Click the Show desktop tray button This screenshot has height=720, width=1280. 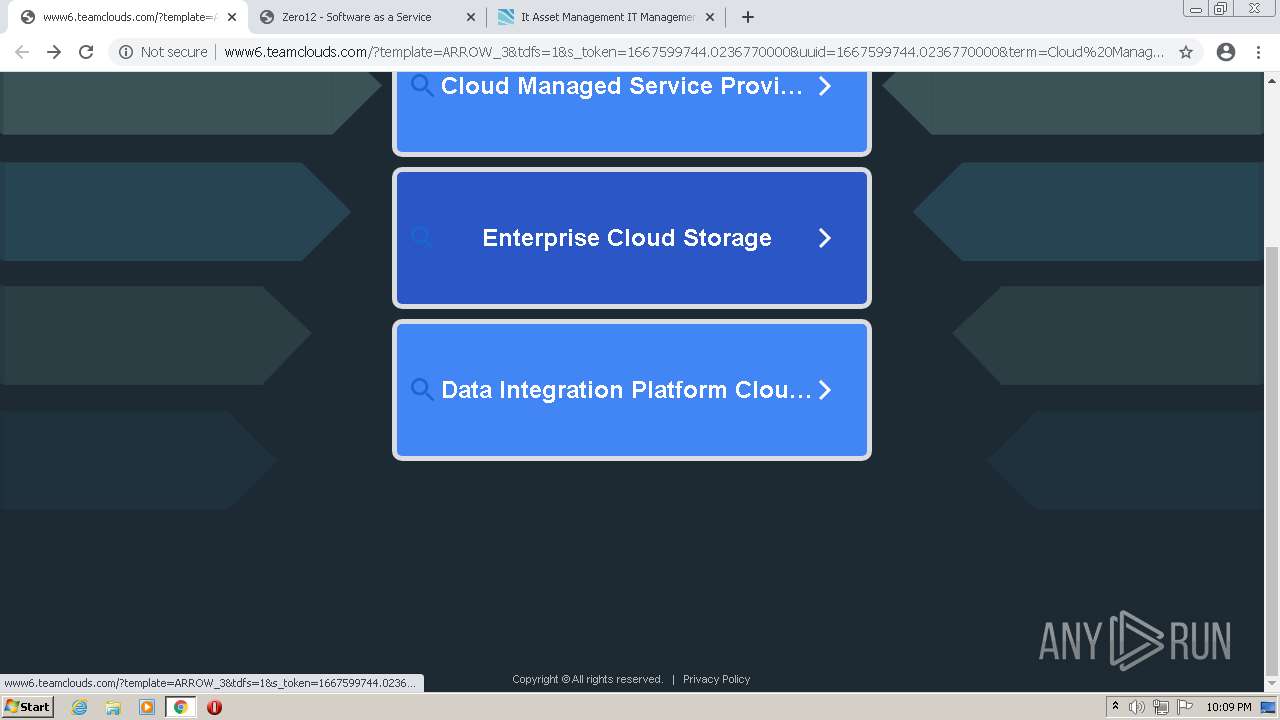coord(1269,707)
